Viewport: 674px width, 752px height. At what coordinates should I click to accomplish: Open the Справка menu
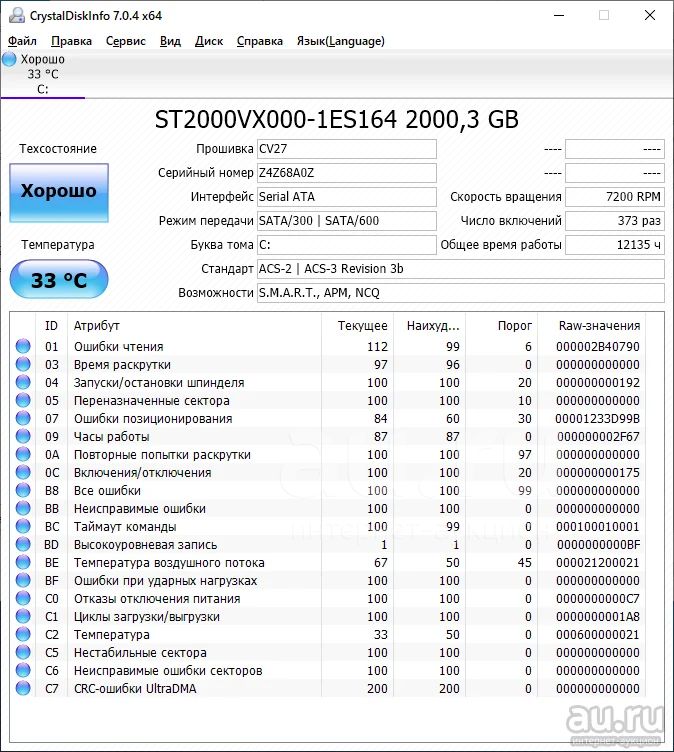(260, 41)
